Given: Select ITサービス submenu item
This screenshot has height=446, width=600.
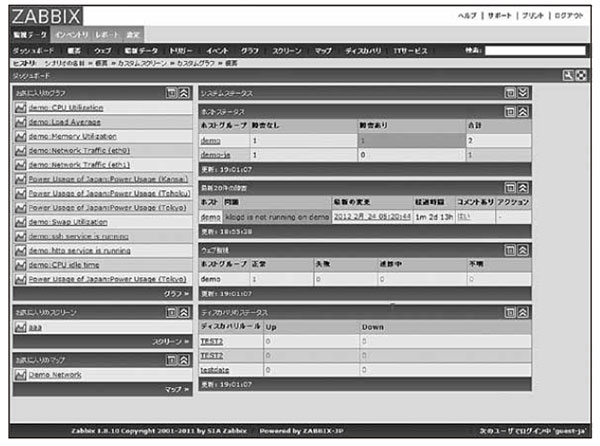Looking at the screenshot, I should tap(410, 50).
